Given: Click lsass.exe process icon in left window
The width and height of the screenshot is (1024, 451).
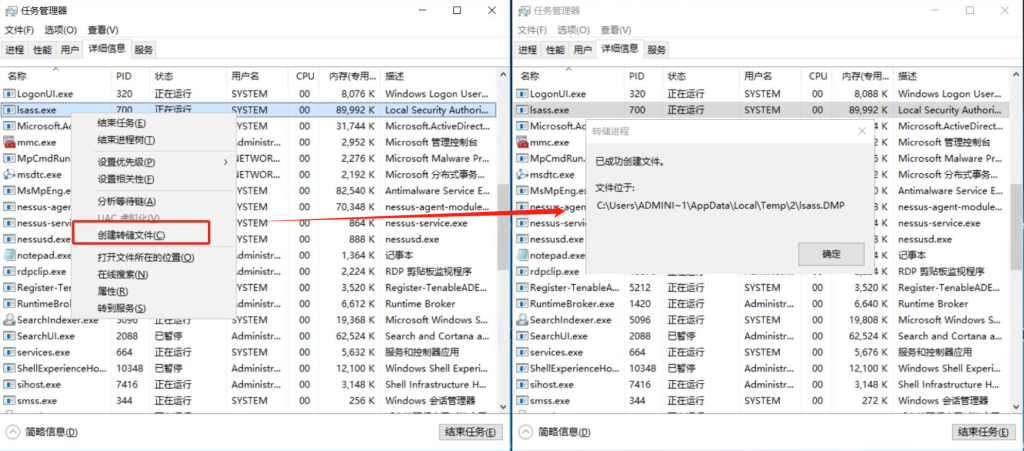Looking at the screenshot, I should point(9,110).
